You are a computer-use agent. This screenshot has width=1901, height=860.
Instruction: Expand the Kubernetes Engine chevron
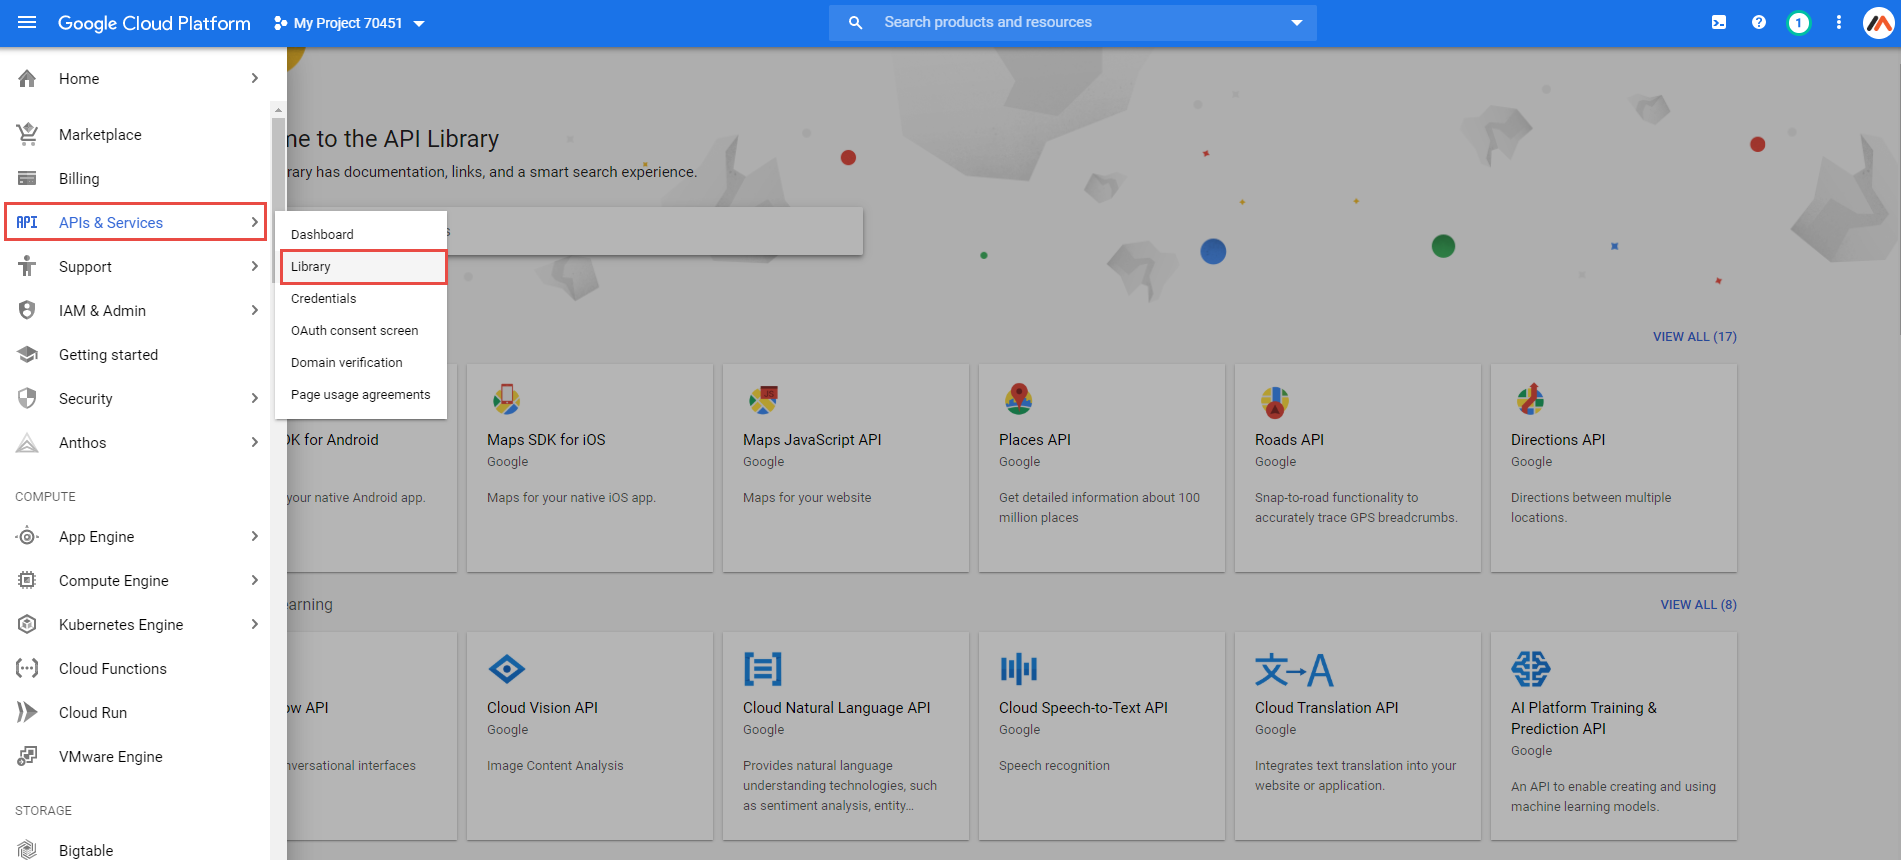[255, 624]
